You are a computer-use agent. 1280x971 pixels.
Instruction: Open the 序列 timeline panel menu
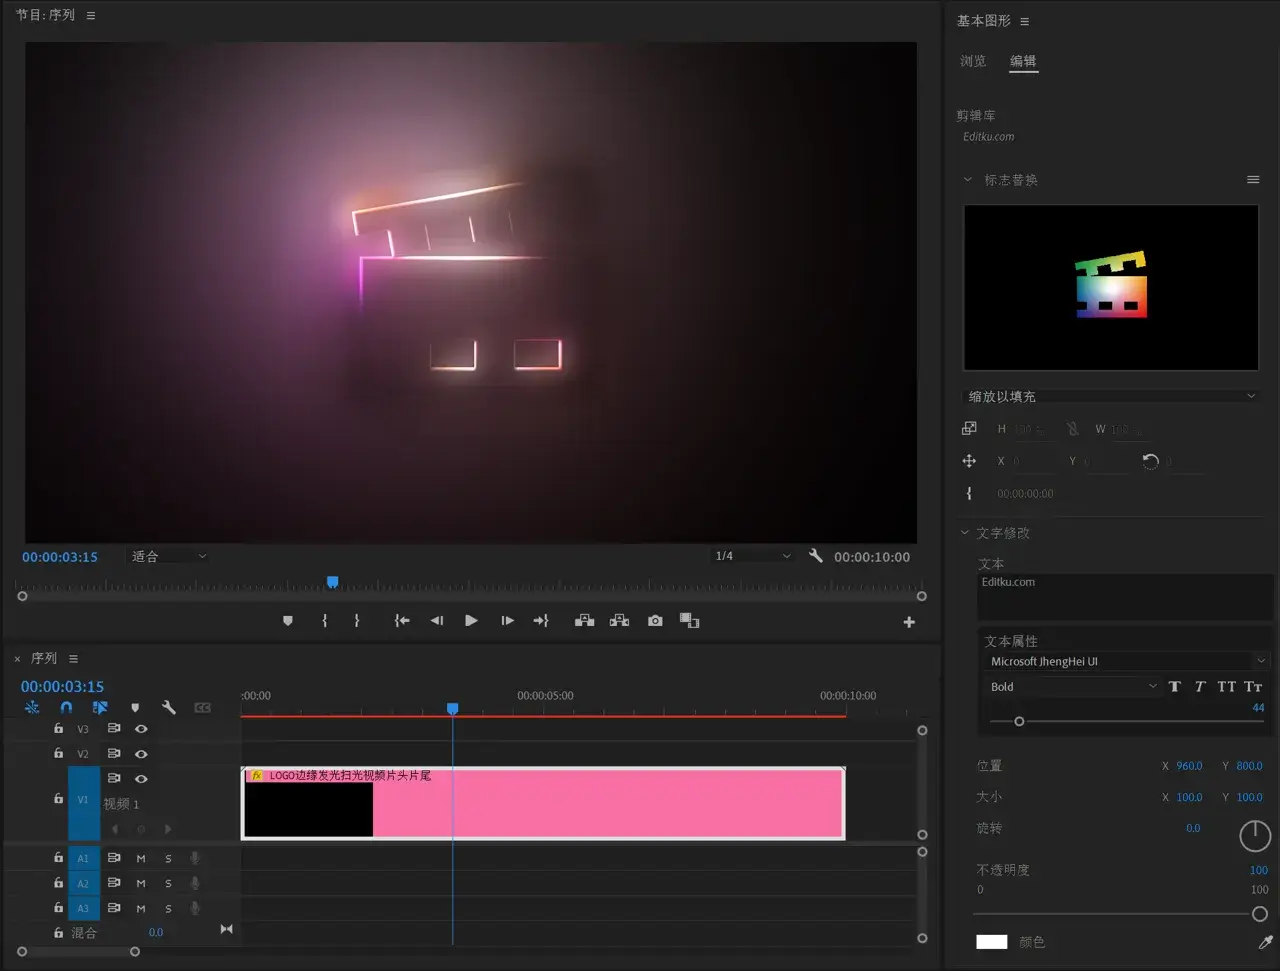73,659
